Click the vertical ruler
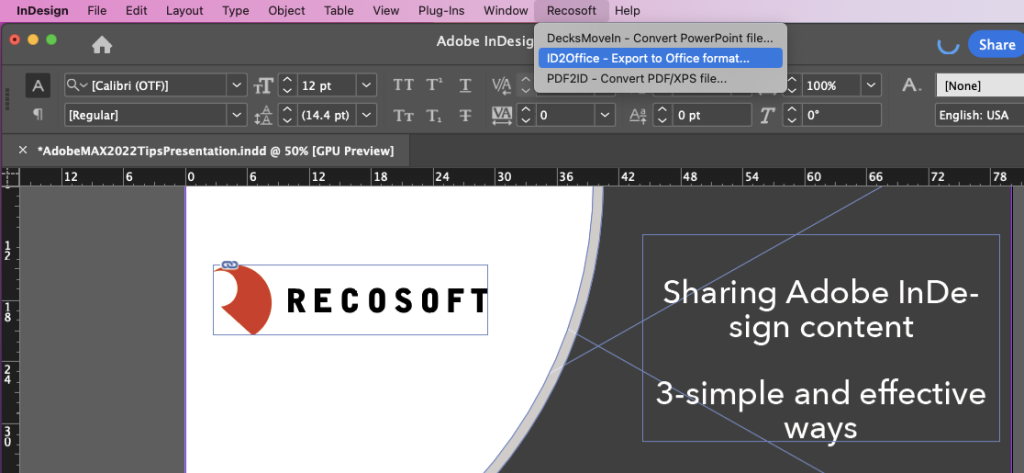Screen dimensions: 1024x473 click(x=10, y=330)
